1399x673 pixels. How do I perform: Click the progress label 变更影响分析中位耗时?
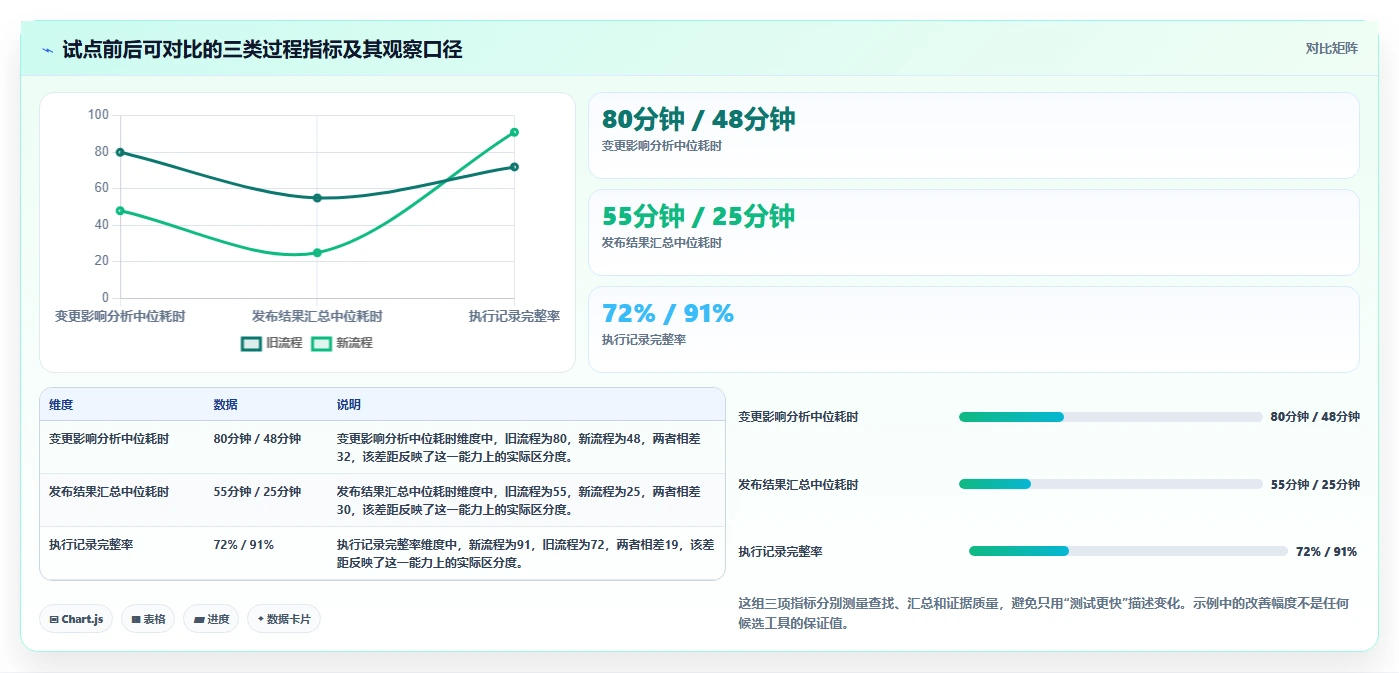tap(798, 417)
